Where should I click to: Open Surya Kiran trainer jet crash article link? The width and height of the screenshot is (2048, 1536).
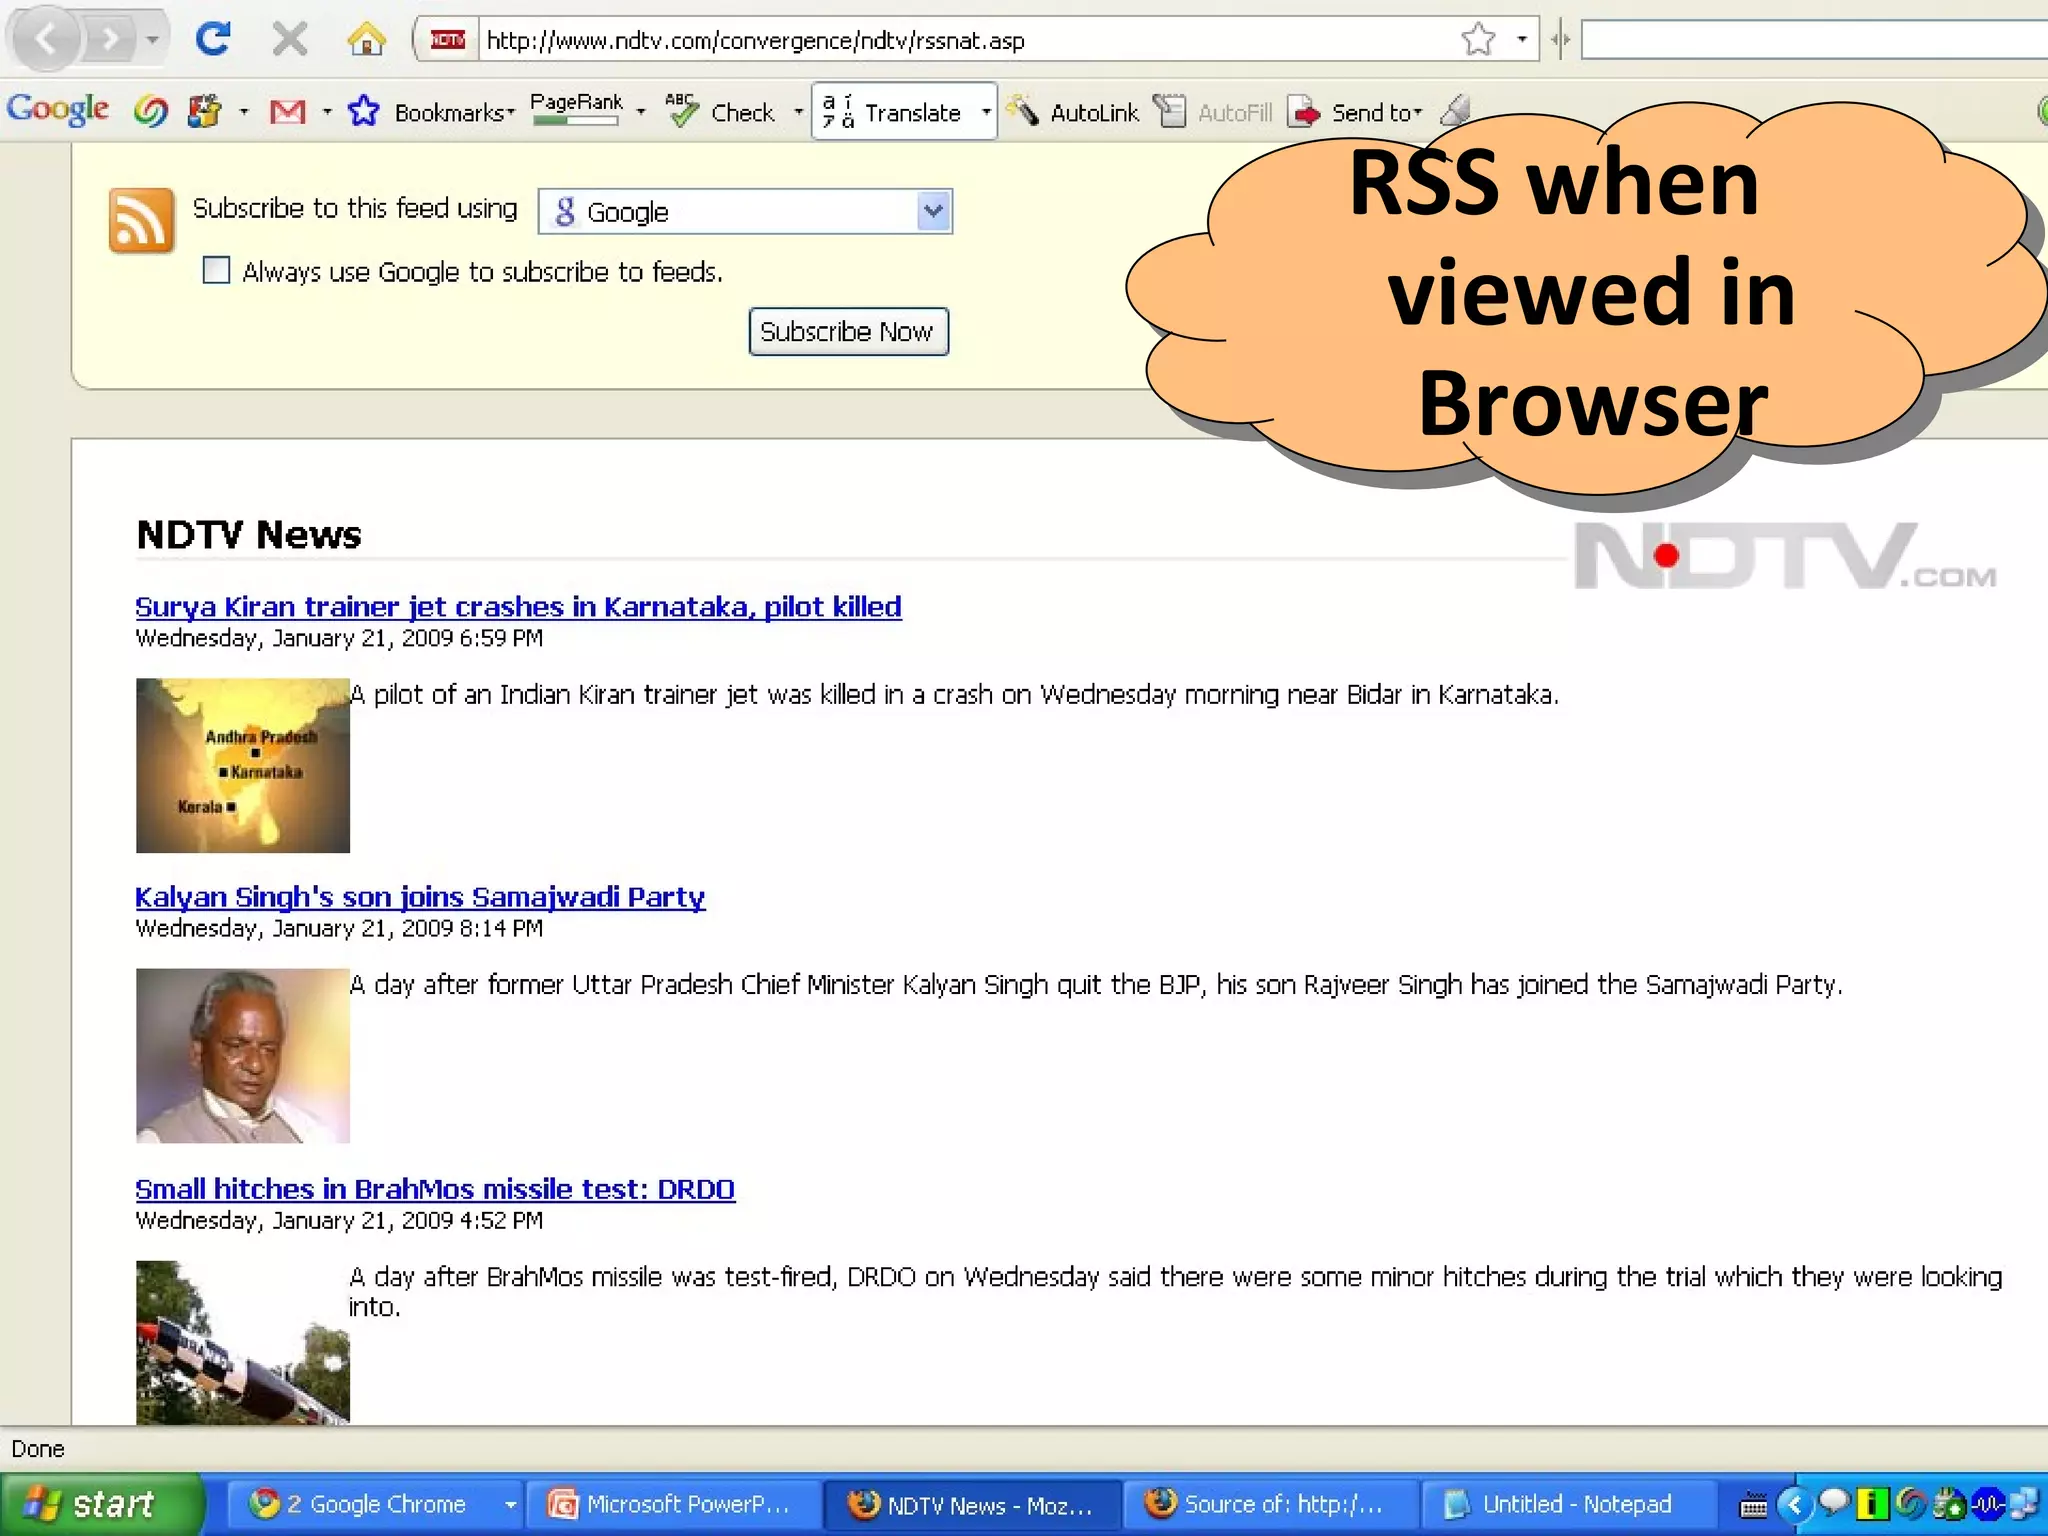518,607
